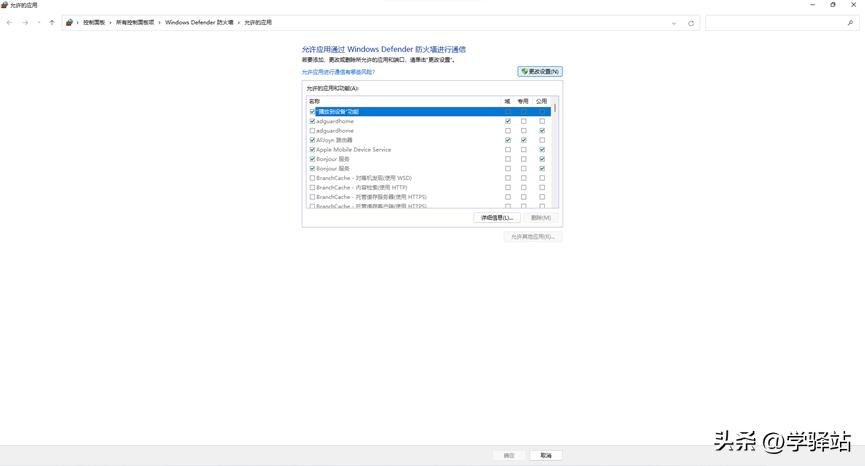Open the recent locations dropdown arrow
The width and height of the screenshot is (865, 466).
[x=39, y=23]
